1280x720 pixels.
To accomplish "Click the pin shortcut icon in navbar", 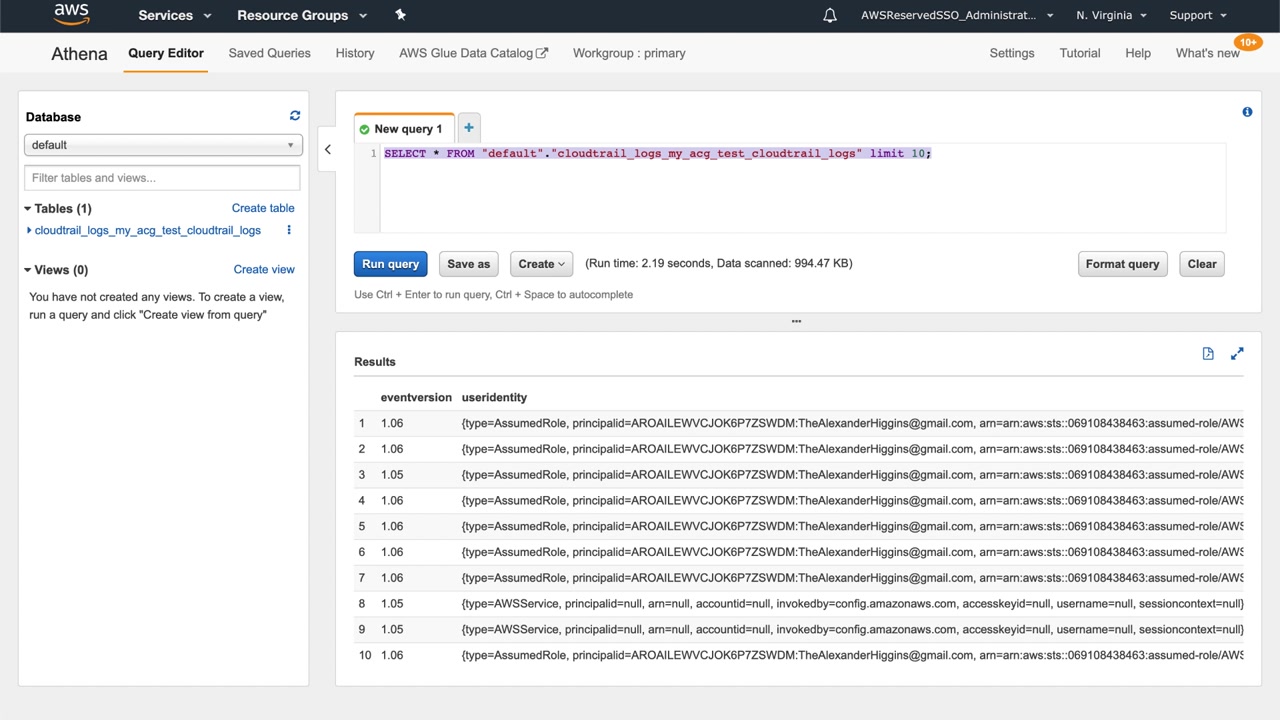I will click(401, 15).
